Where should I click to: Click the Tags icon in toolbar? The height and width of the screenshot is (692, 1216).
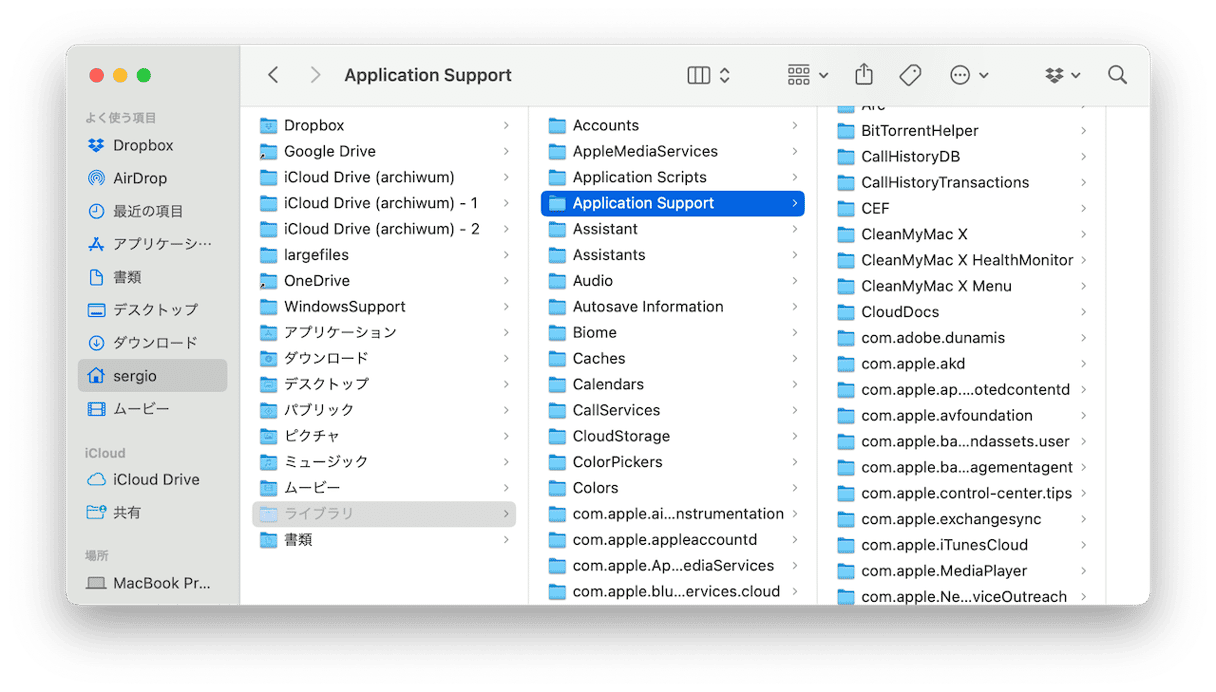click(910, 75)
